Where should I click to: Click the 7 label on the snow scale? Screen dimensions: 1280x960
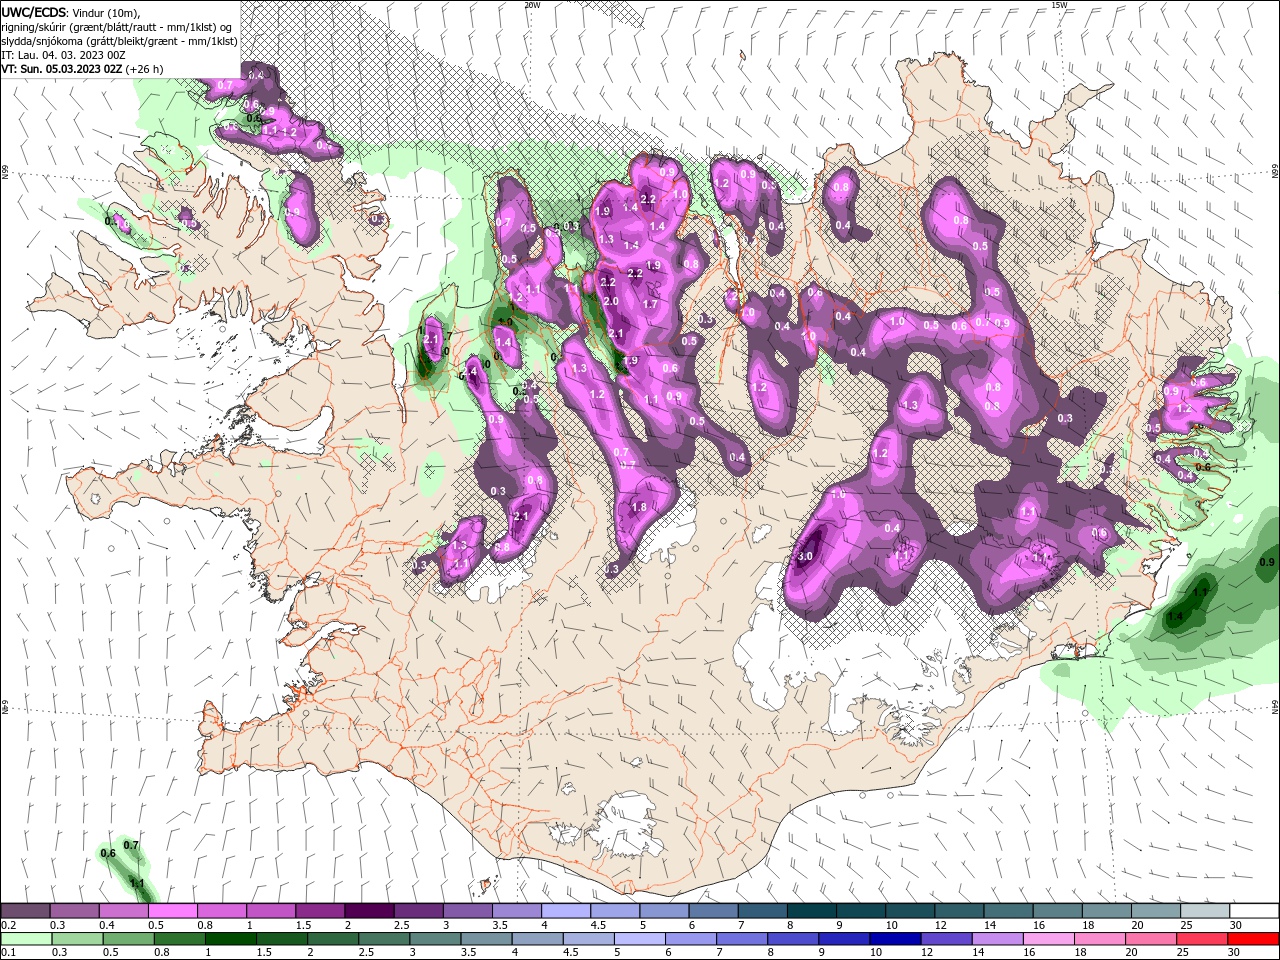coord(739,925)
